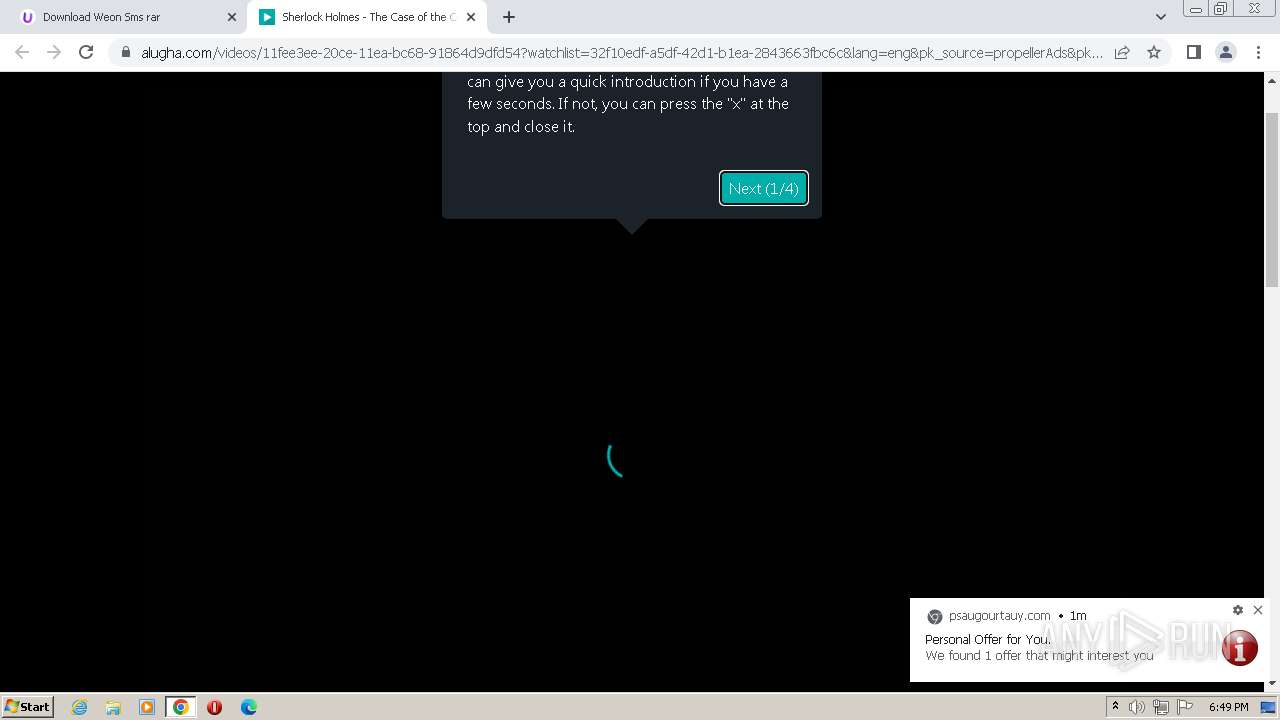
Task: Close the Download Weon Sms rar tab
Action: coord(232,17)
